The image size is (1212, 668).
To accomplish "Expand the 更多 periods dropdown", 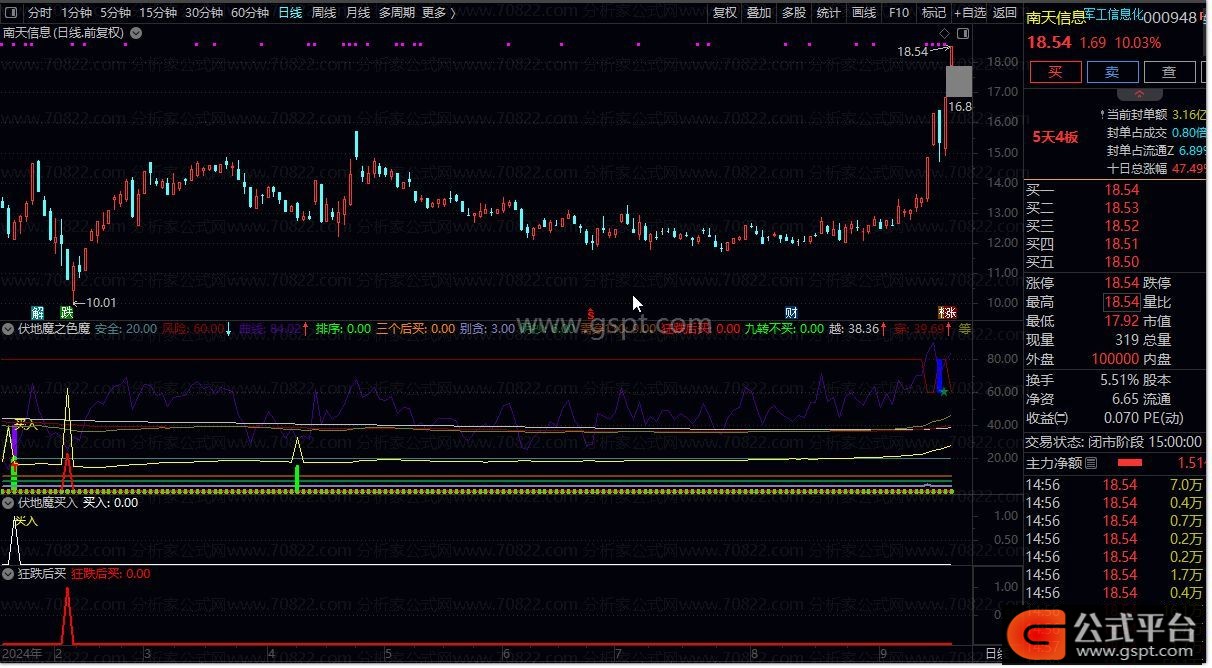I will coord(438,13).
